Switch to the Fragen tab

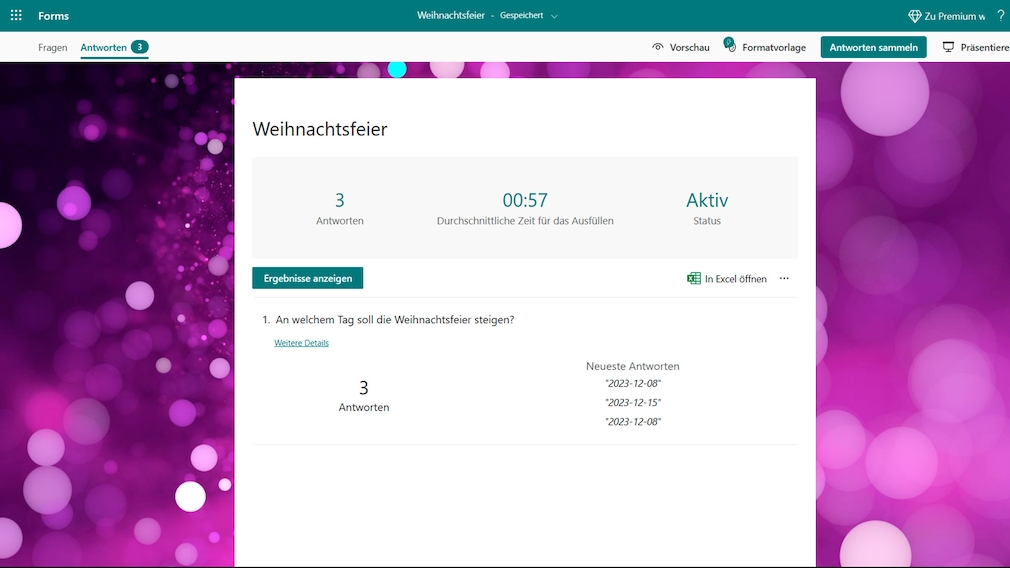[x=53, y=47]
